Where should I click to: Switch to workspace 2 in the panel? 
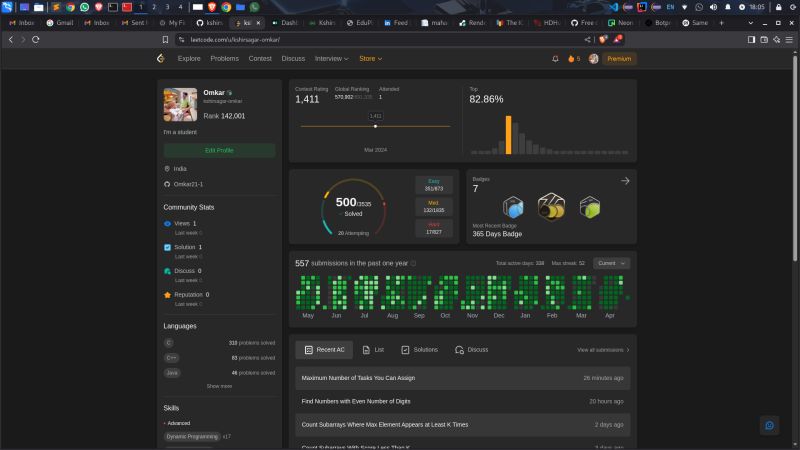click(154, 7)
